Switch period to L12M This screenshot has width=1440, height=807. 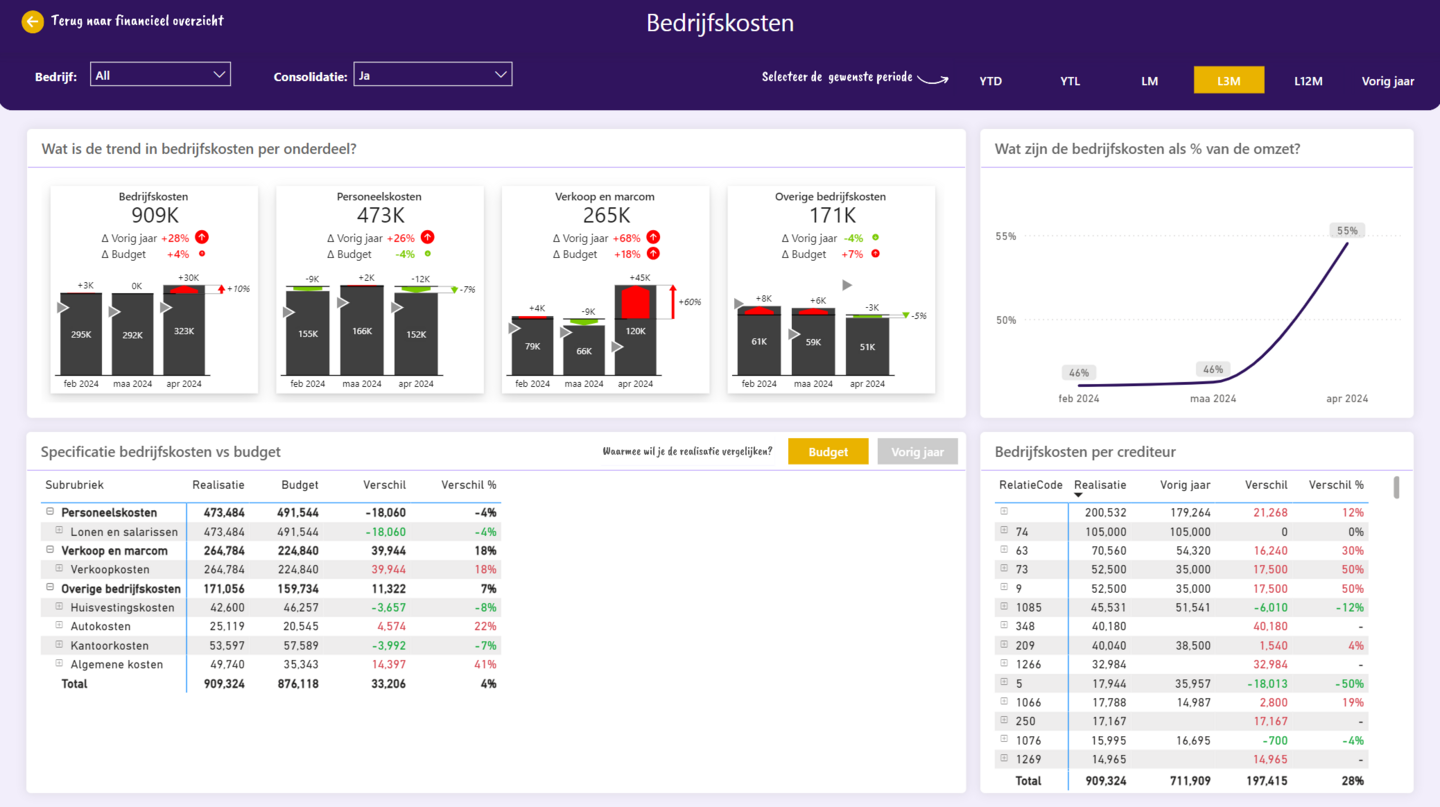pos(1308,81)
